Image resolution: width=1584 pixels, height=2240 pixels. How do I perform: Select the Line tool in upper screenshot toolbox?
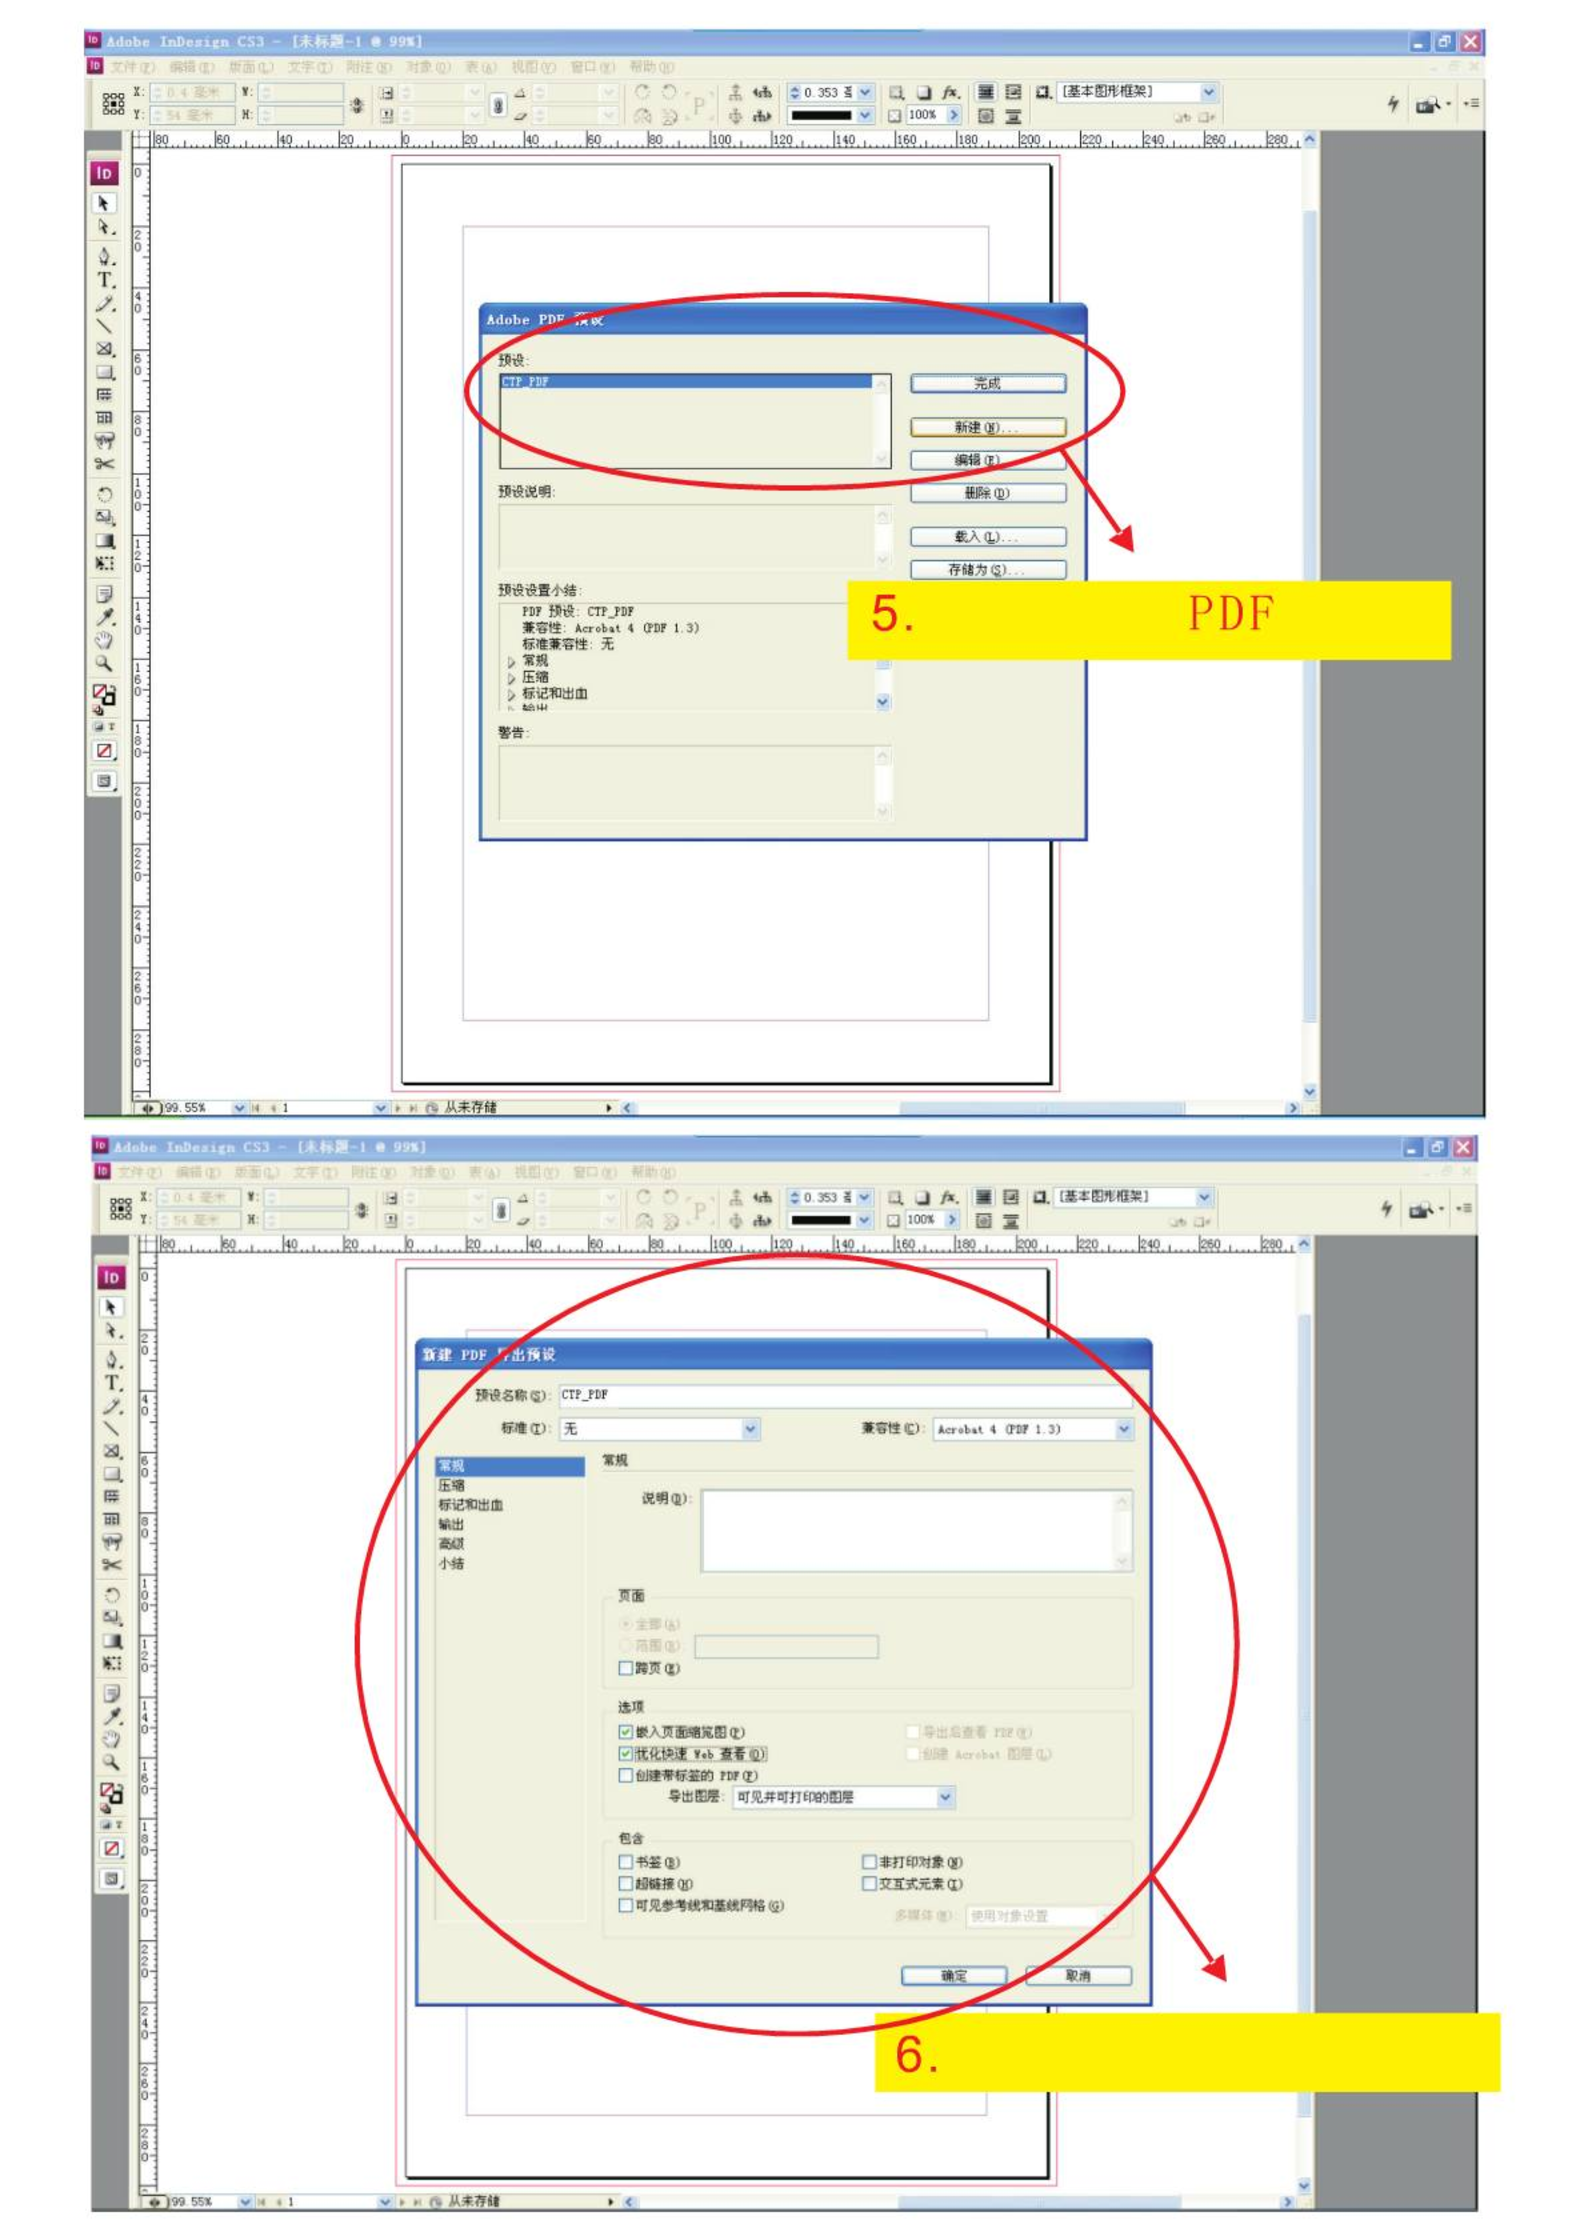pos(103,326)
